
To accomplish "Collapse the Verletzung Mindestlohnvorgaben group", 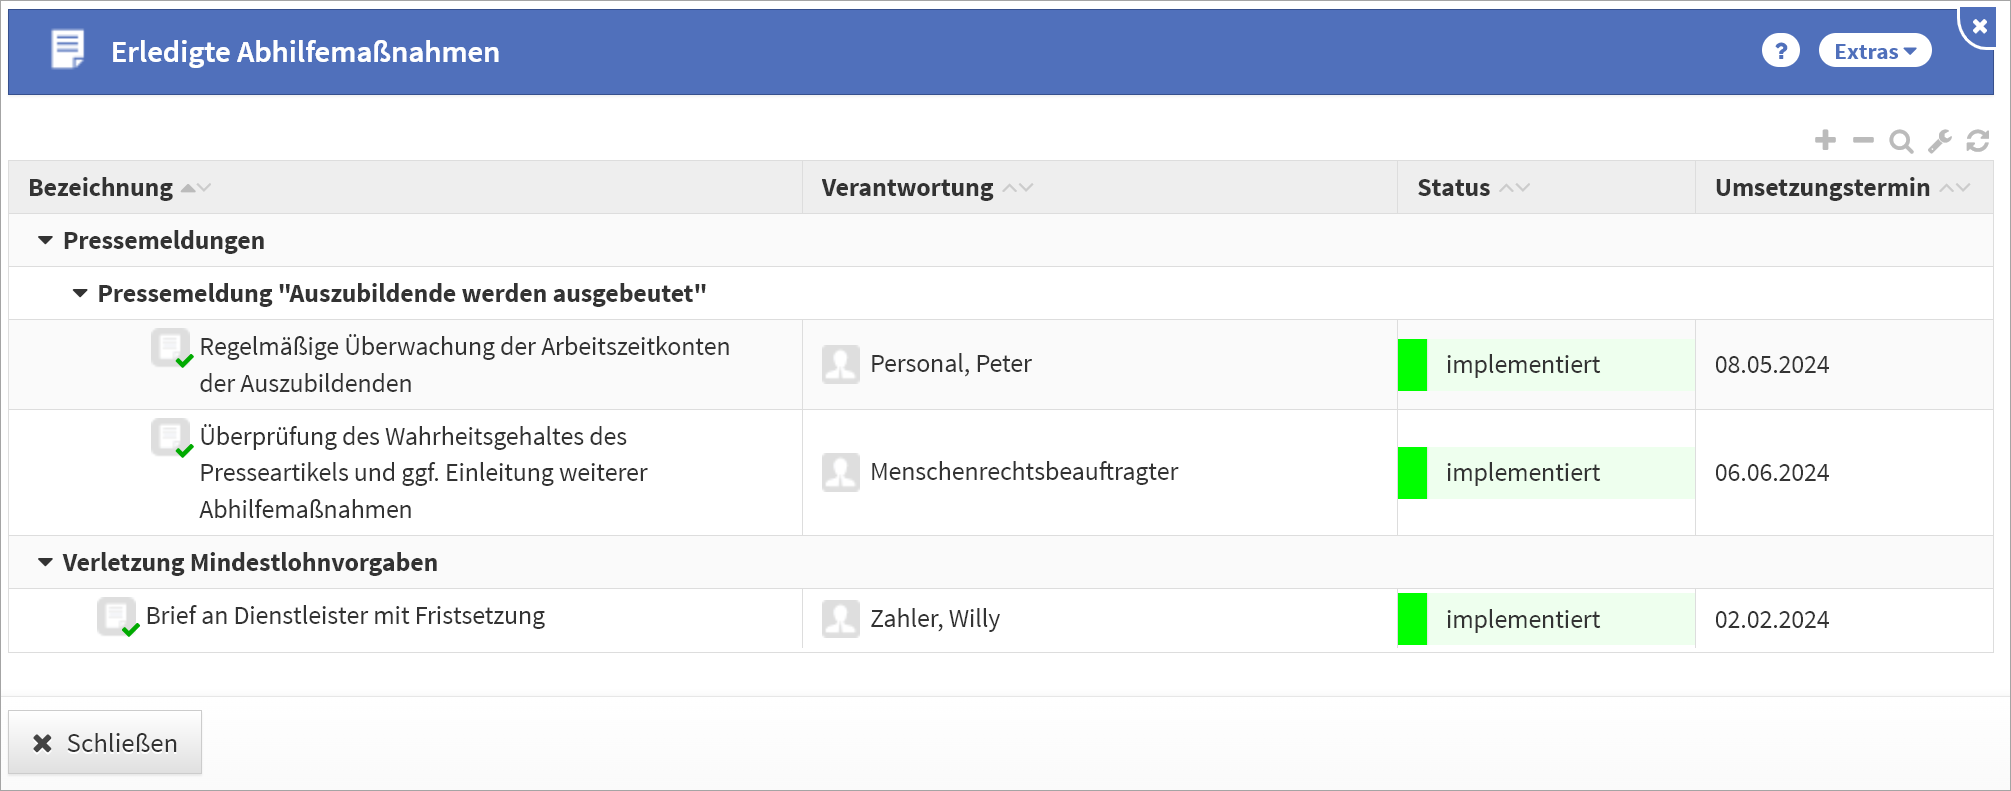I will click(45, 562).
